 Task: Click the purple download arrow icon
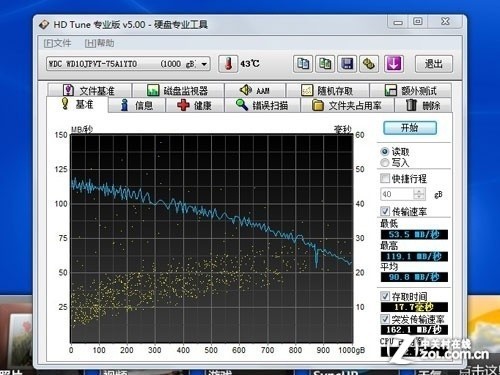394,63
